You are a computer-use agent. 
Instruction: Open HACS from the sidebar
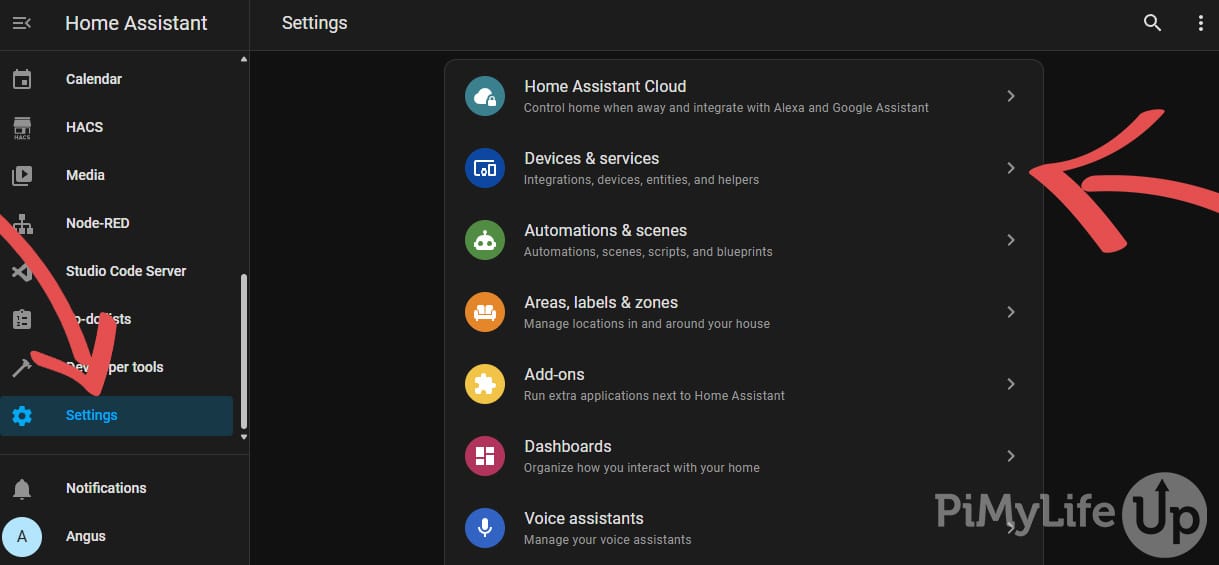click(x=84, y=127)
